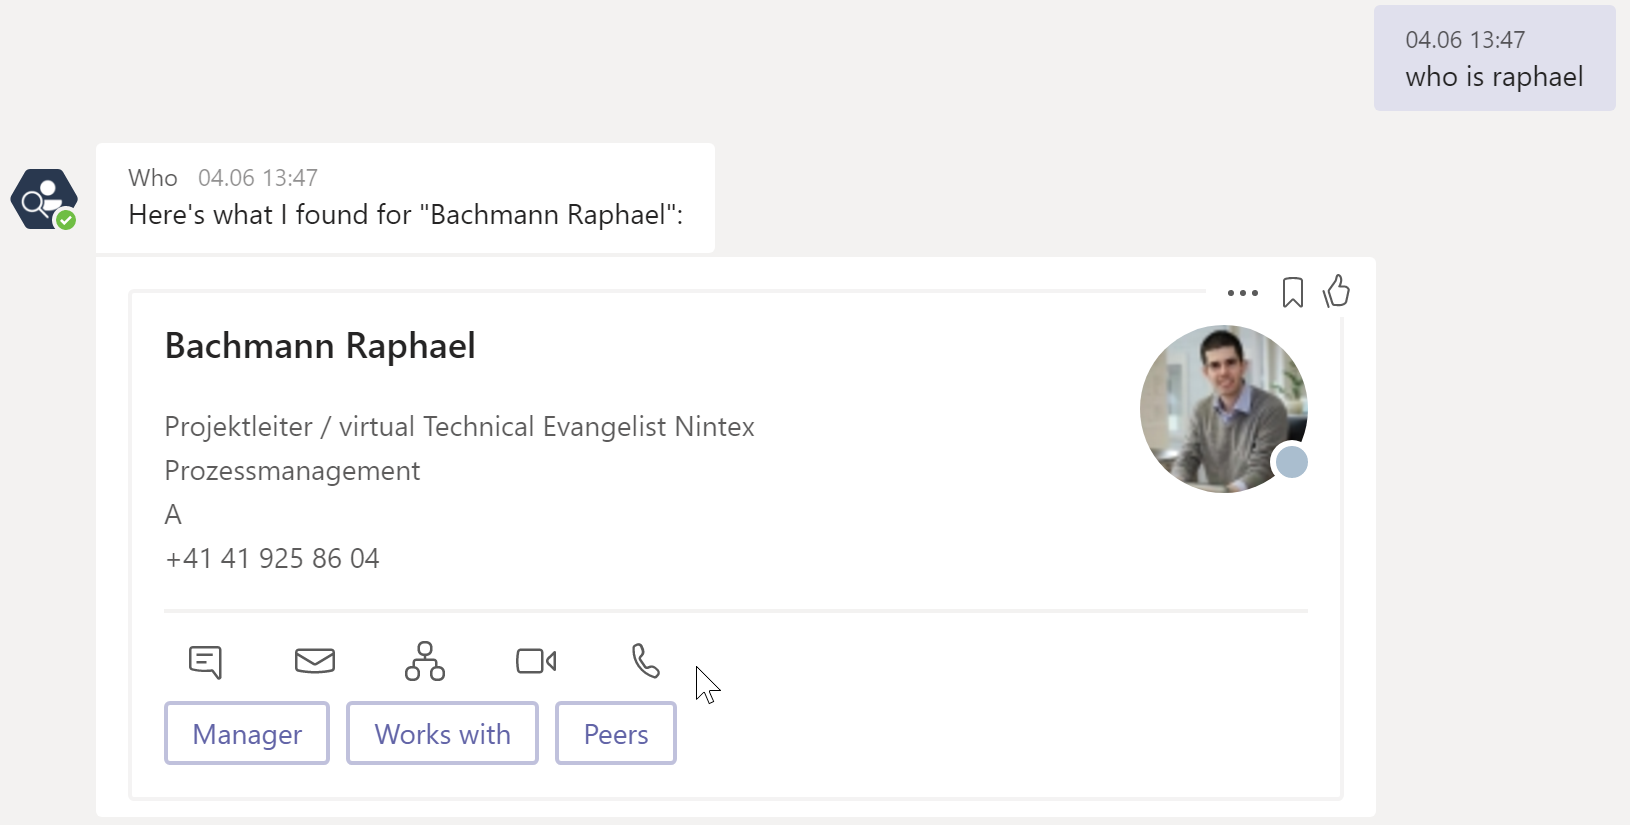Click the presence status dot on photo
The height and width of the screenshot is (825, 1630).
(x=1292, y=462)
